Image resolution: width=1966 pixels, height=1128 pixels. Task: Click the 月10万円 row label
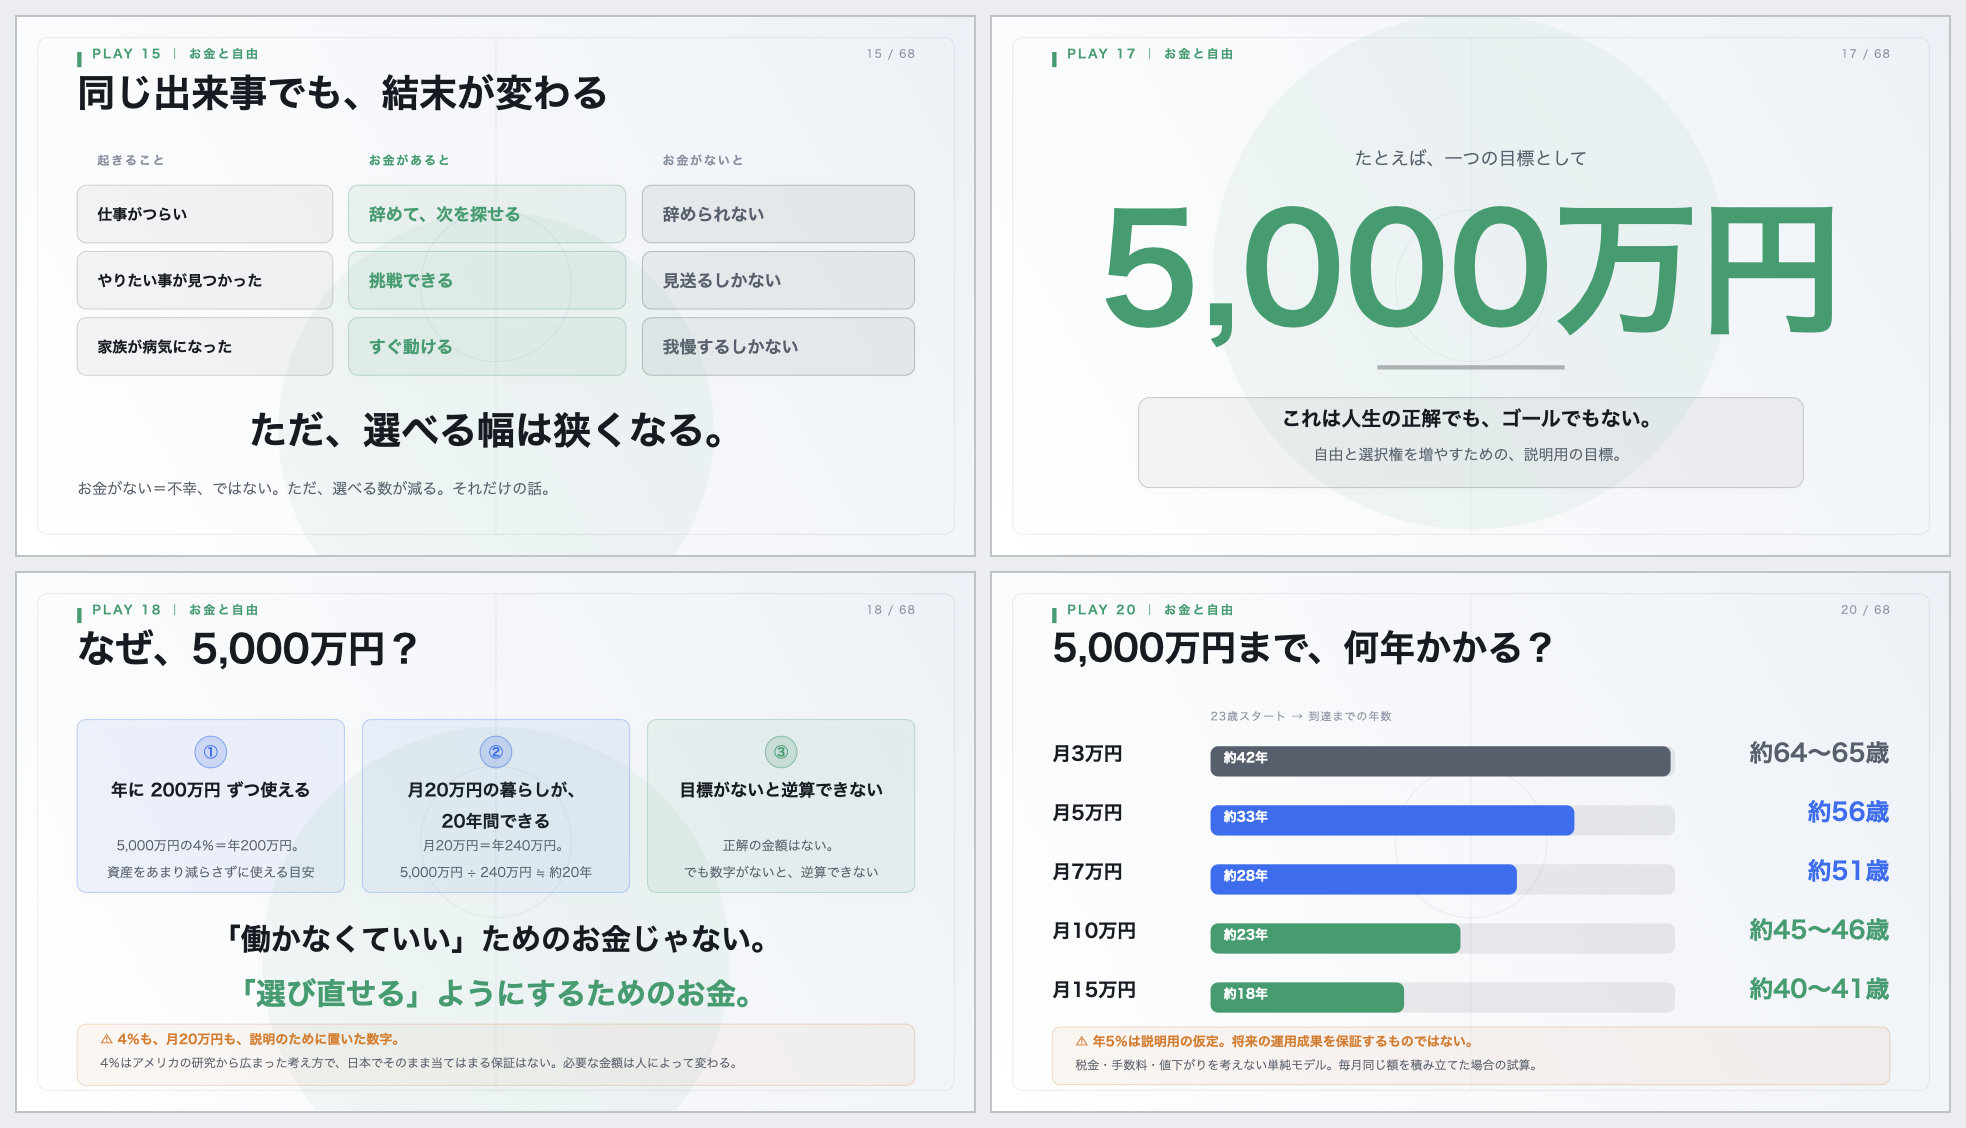[x=1094, y=931]
